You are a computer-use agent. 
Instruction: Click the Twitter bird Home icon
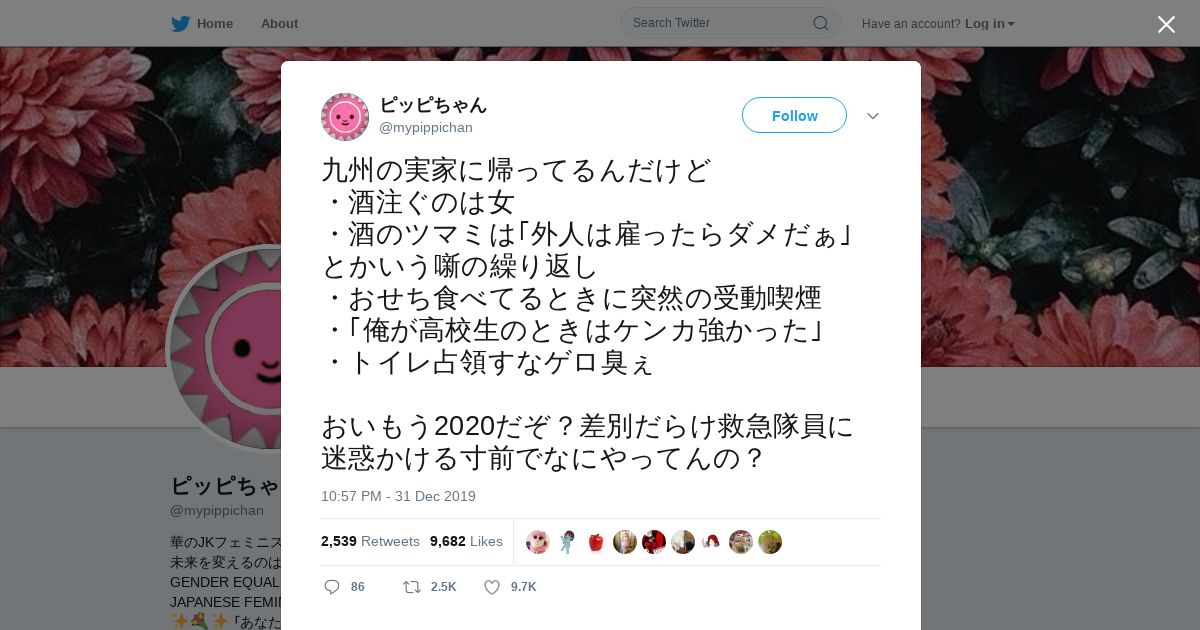[x=180, y=23]
